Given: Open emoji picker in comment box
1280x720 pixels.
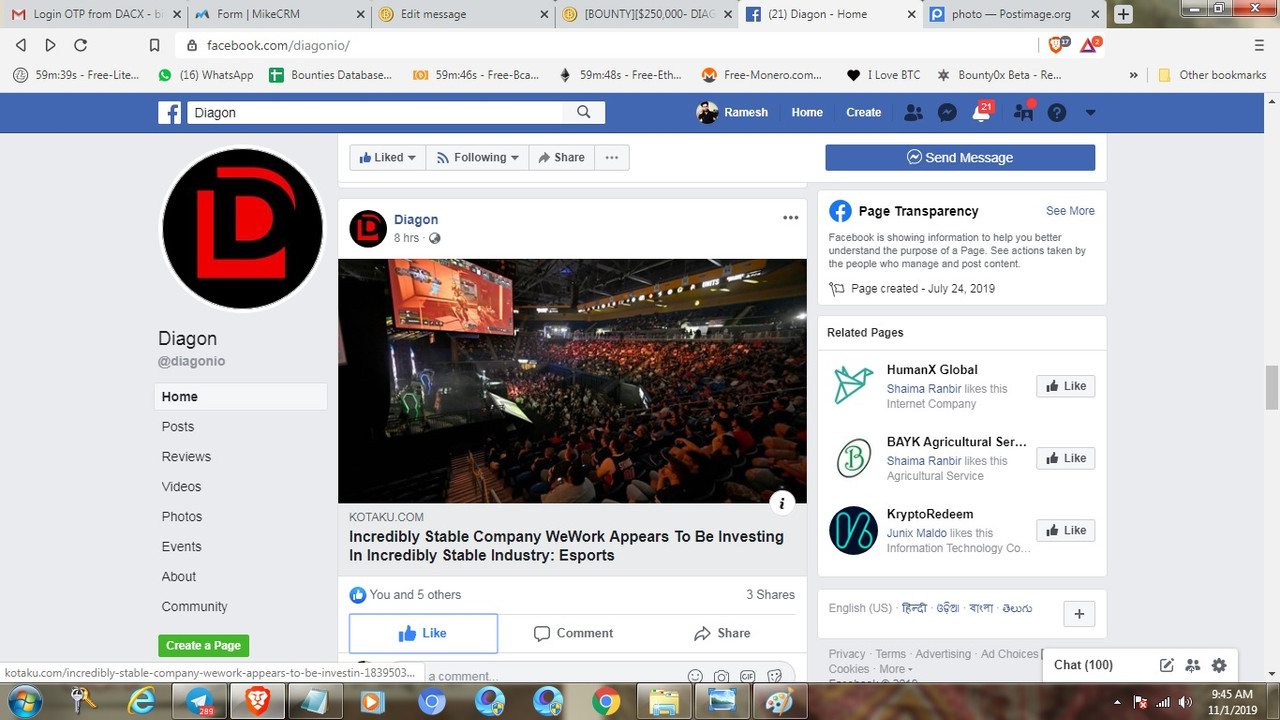Looking at the screenshot, I should pyautogui.click(x=695, y=676).
